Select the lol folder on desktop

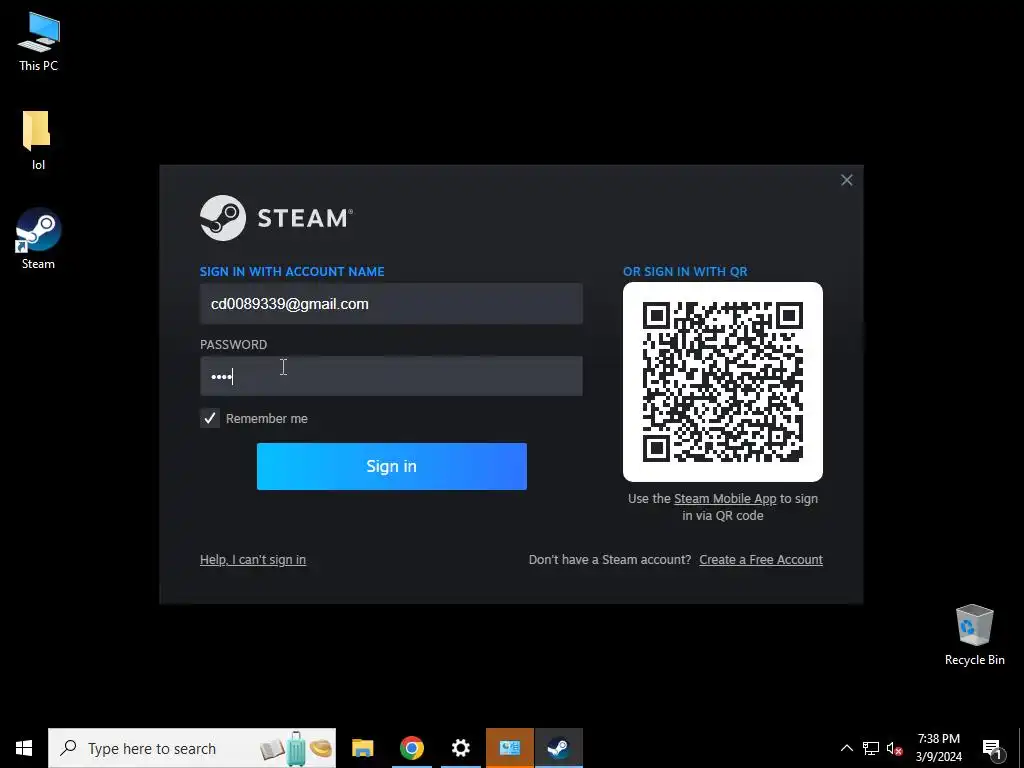point(38,140)
